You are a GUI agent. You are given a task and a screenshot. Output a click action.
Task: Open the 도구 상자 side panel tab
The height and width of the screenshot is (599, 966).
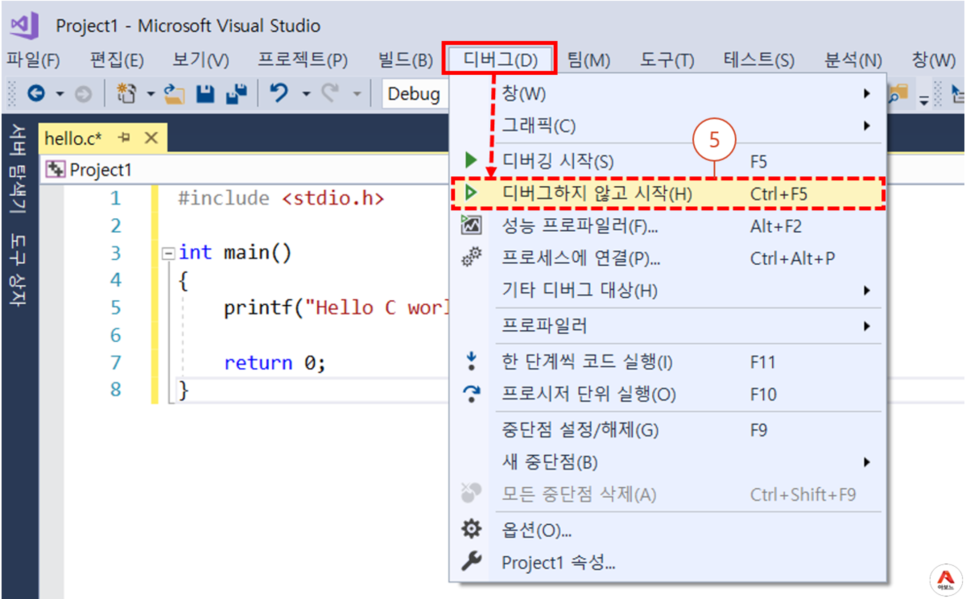tap(18, 270)
